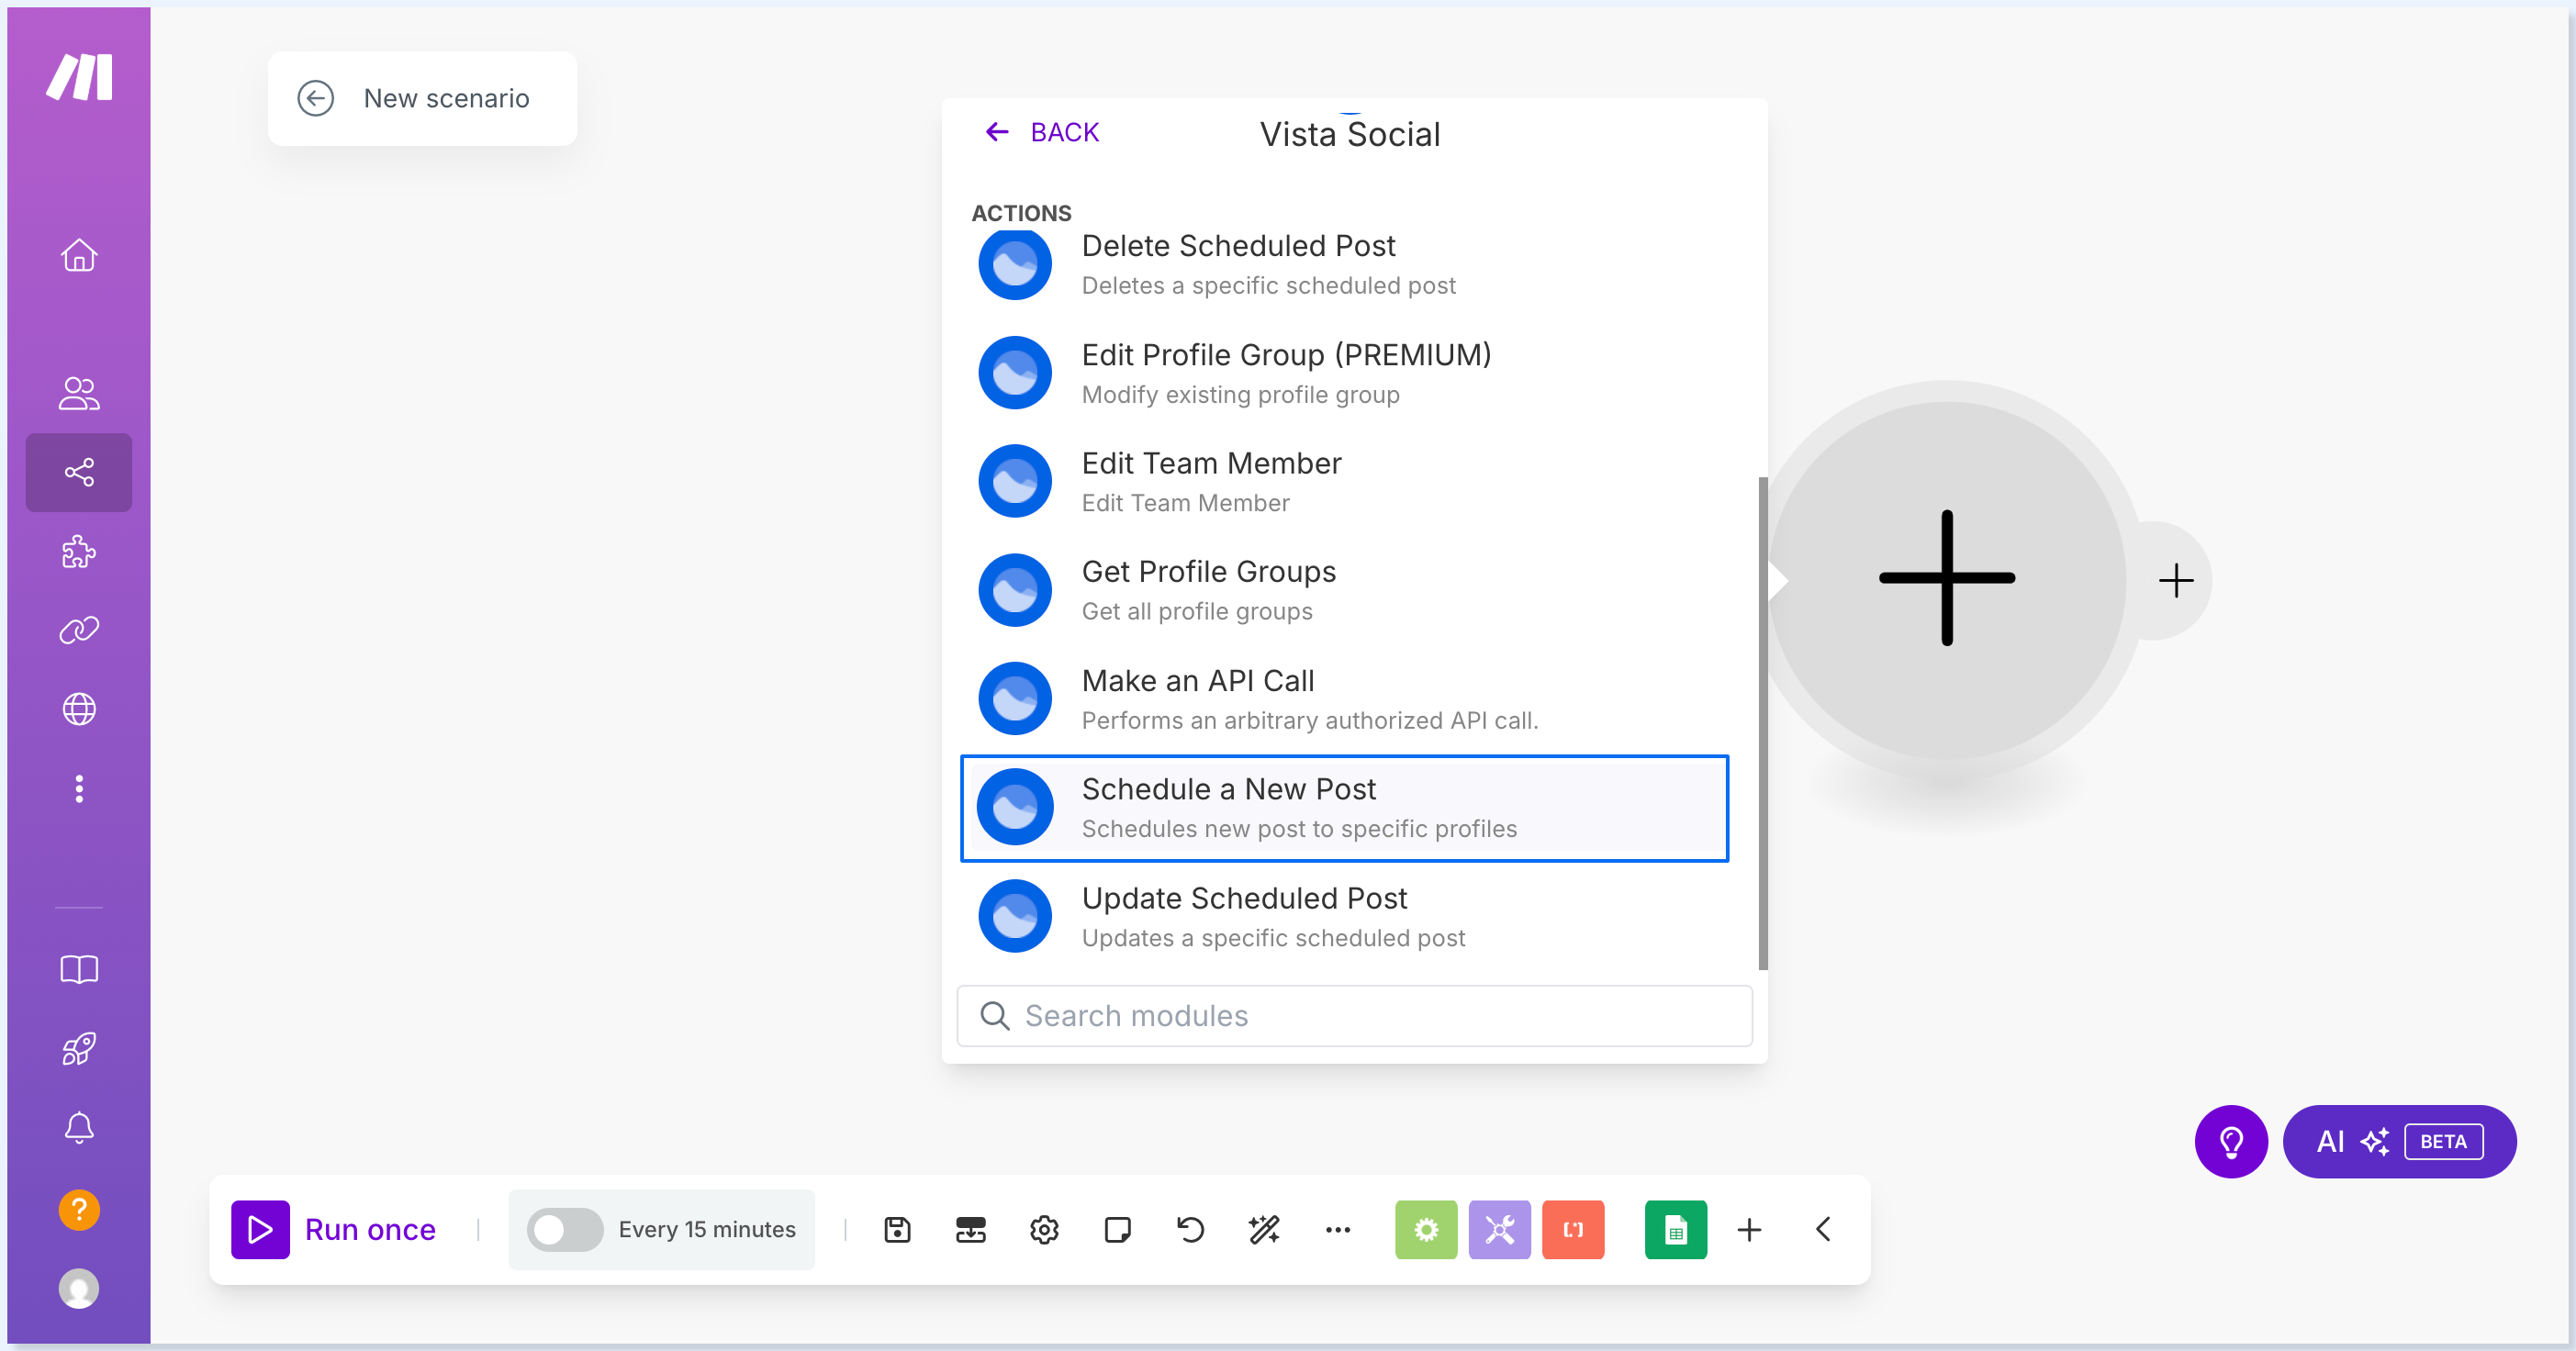Open the Resource hub book icon
The image size is (2576, 1351).
point(79,969)
